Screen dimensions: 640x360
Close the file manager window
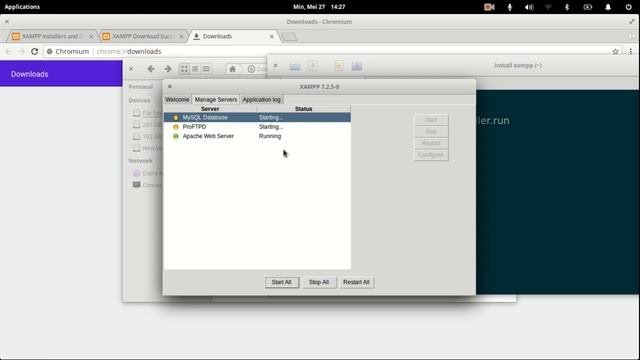pos(131,69)
